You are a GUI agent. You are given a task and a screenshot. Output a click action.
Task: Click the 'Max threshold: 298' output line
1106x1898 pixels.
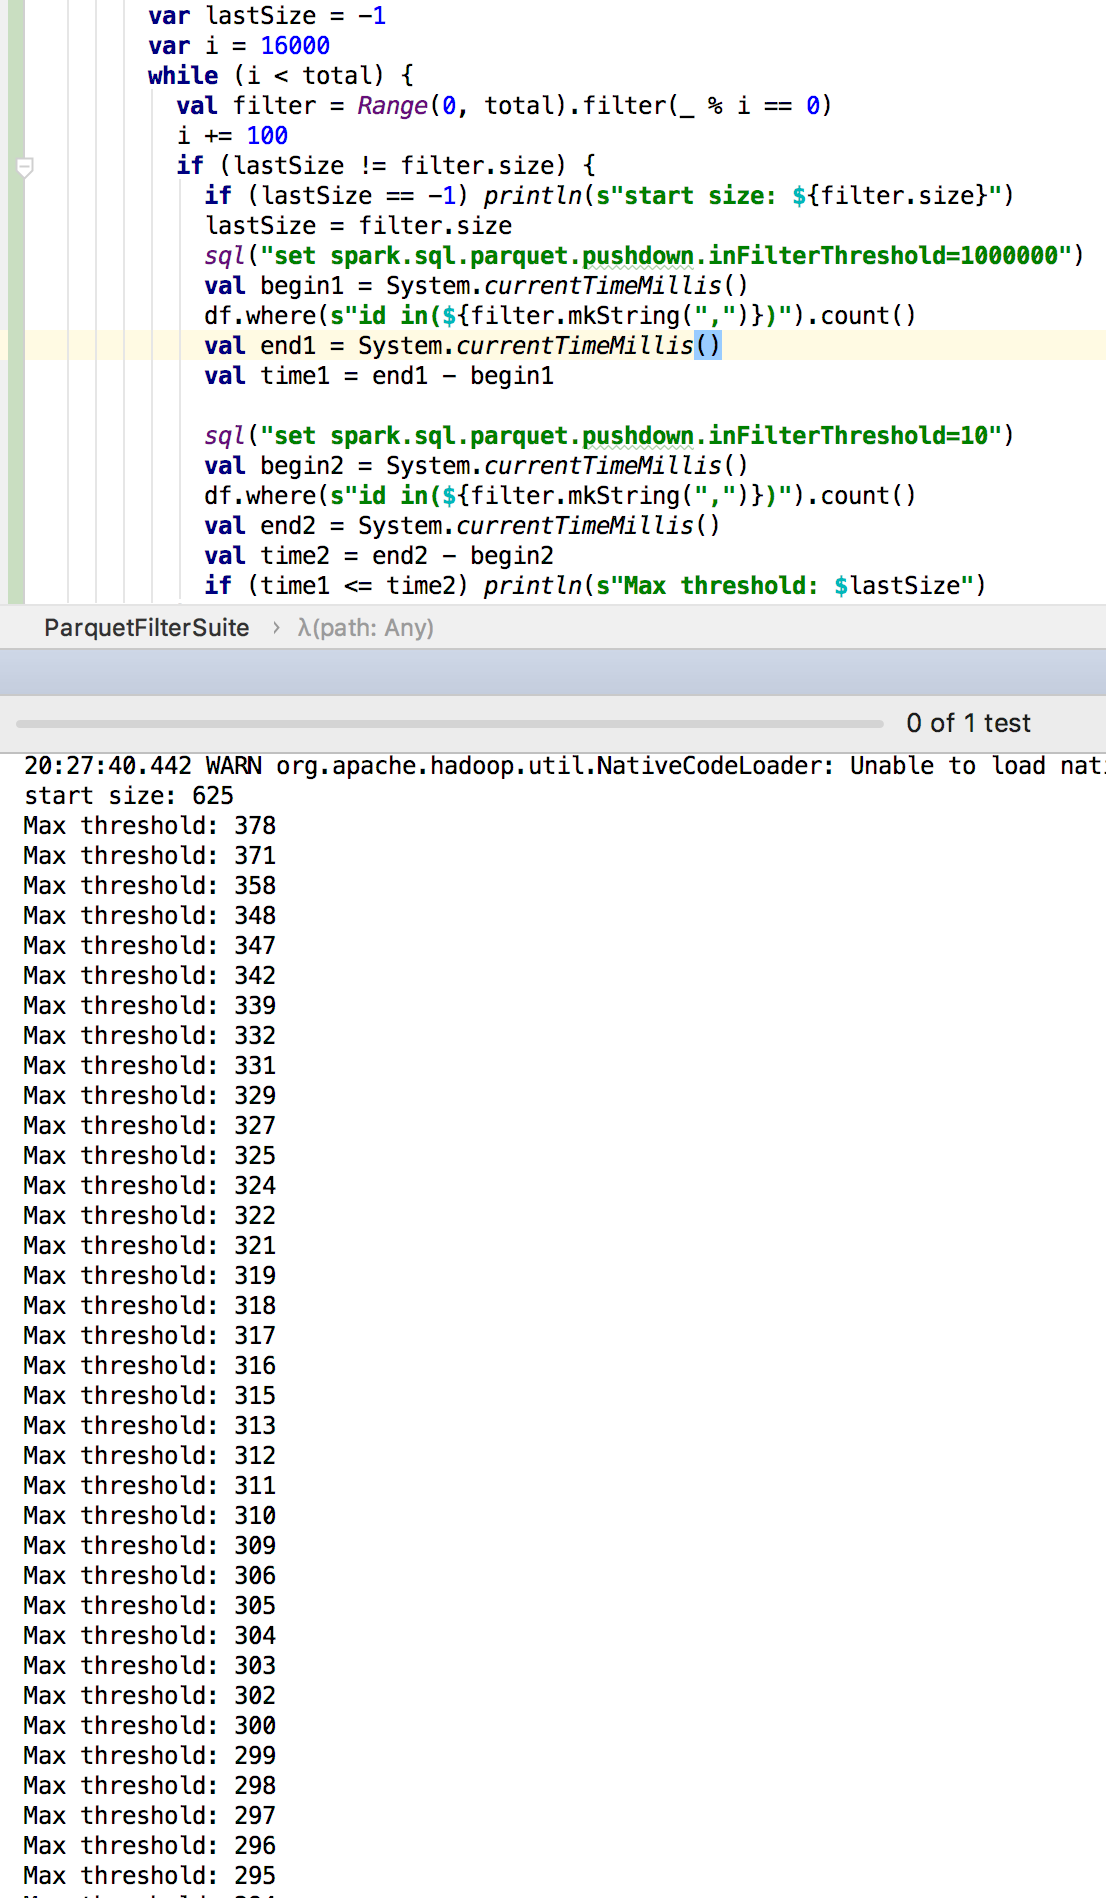tap(150, 1786)
